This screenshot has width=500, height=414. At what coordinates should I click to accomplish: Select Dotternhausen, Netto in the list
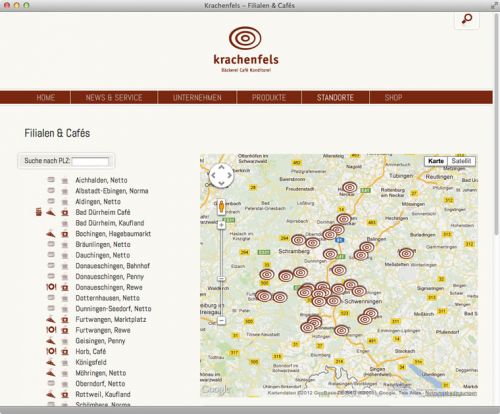[x=107, y=298]
